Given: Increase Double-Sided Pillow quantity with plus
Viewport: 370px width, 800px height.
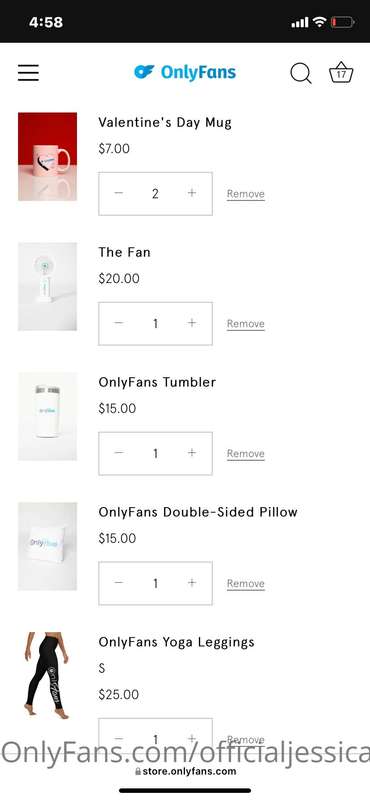Looking at the screenshot, I should 191,583.
